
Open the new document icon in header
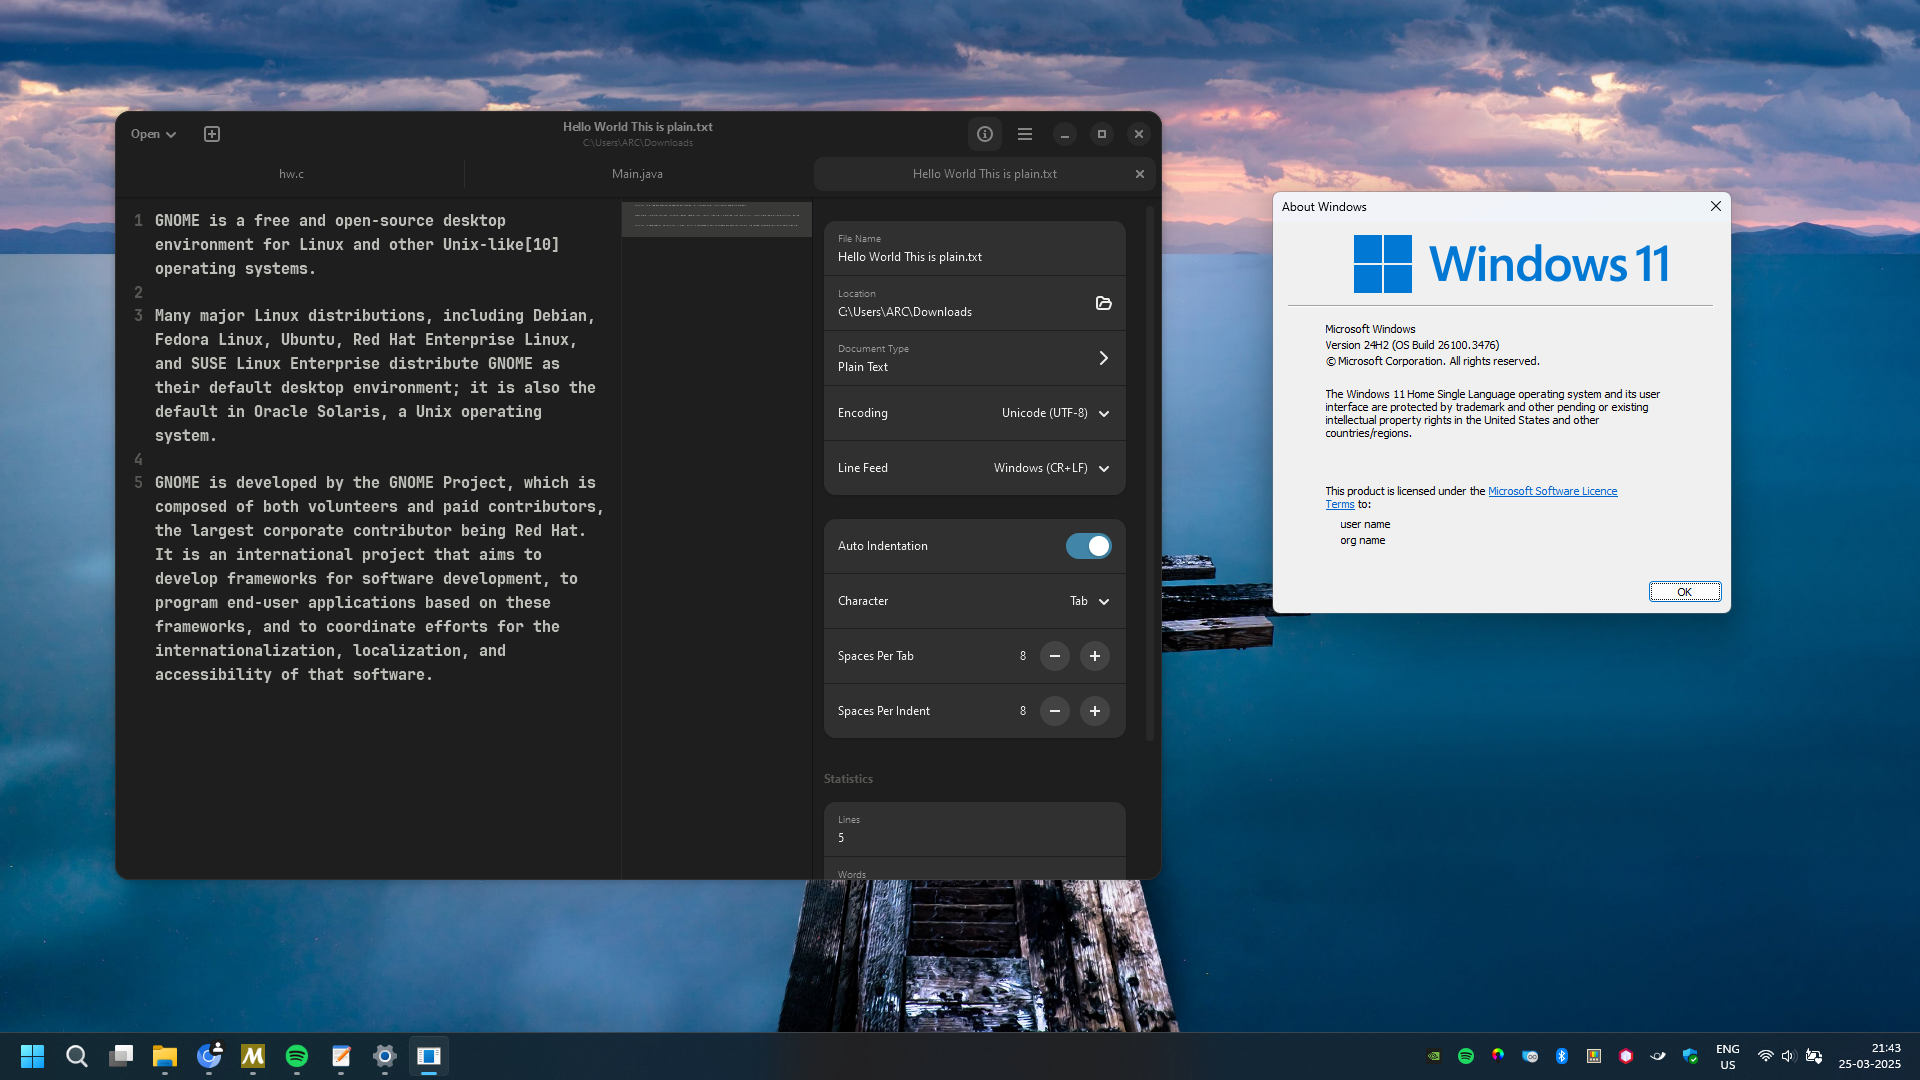[212, 134]
